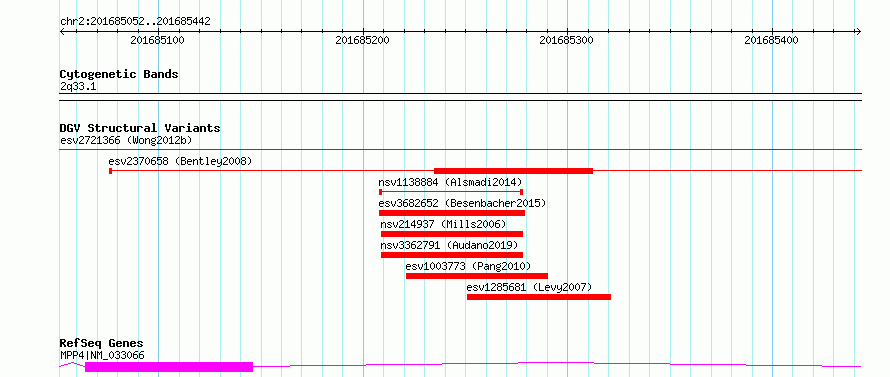Click the right arrow of the ruler
Image resolution: width=890 pixels, height=377 pixels.
click(859, 31)
